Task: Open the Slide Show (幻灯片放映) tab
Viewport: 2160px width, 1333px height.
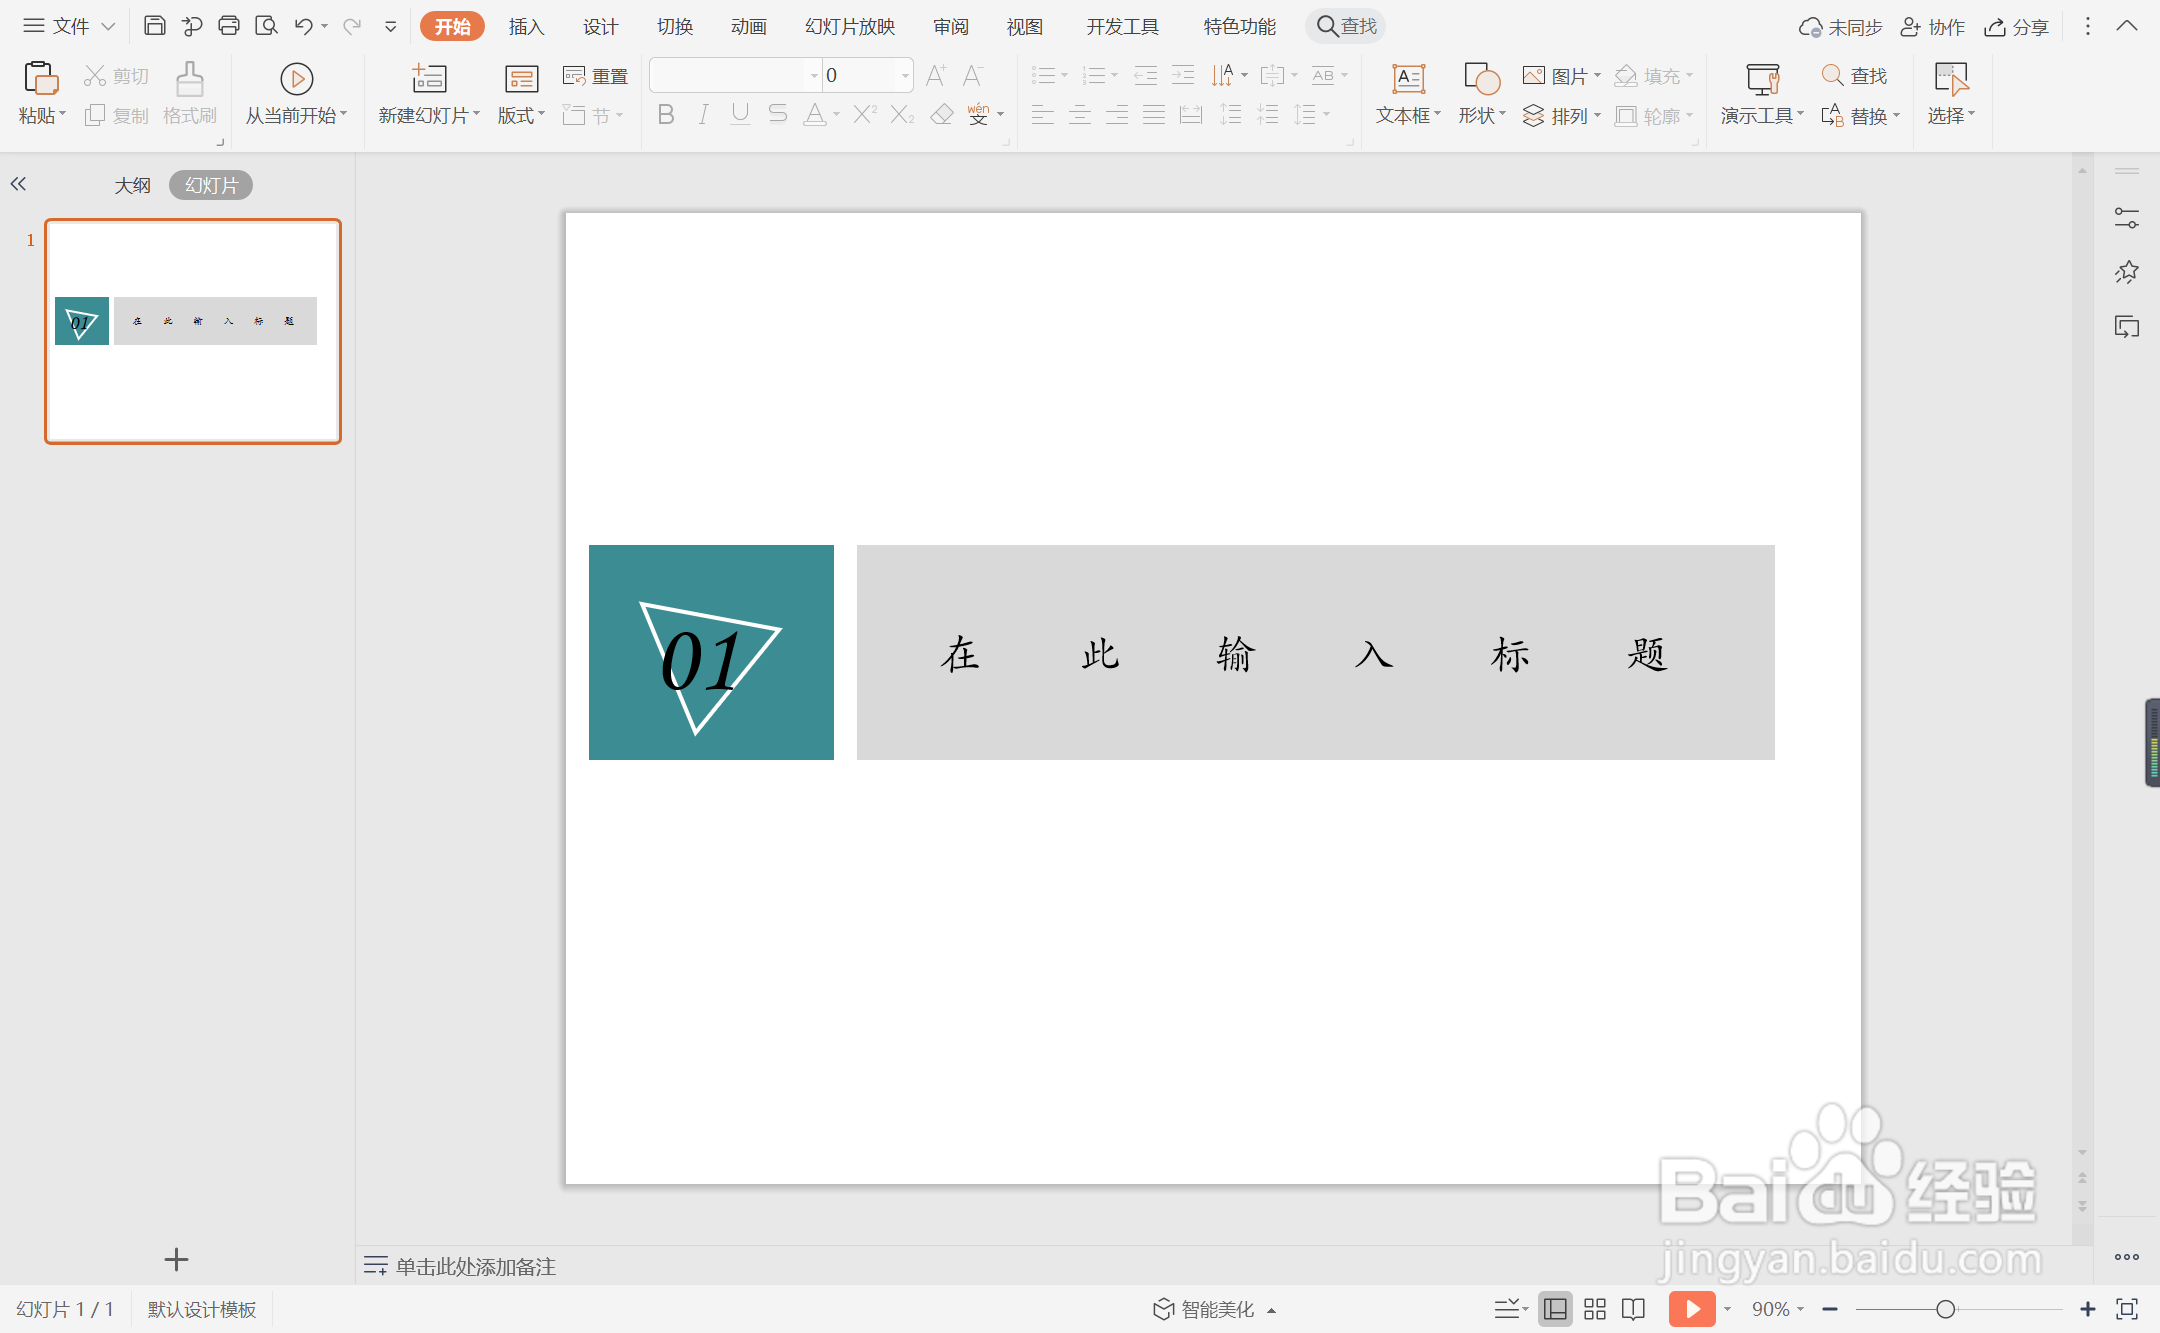Action: coord(850,27)
